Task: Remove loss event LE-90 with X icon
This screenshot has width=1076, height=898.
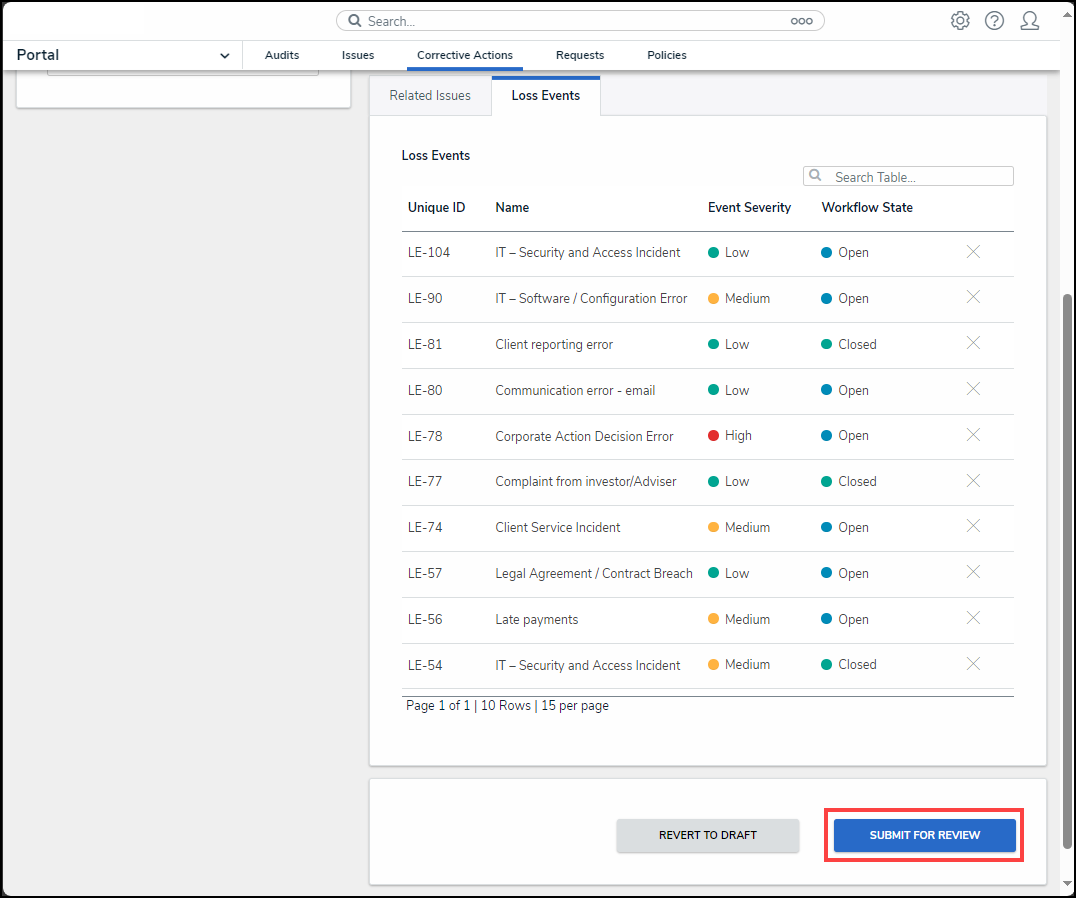Action: (x=973, y=298)
